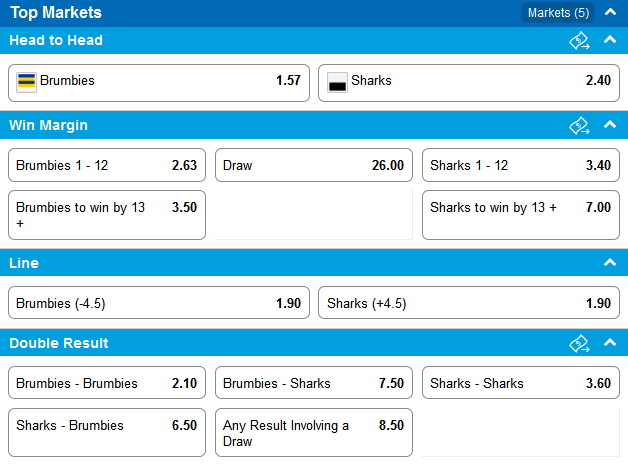The height and width of the screenshot is (464, 628).
Task: Collapse the Top Markets section
Action: pos(610,12)
